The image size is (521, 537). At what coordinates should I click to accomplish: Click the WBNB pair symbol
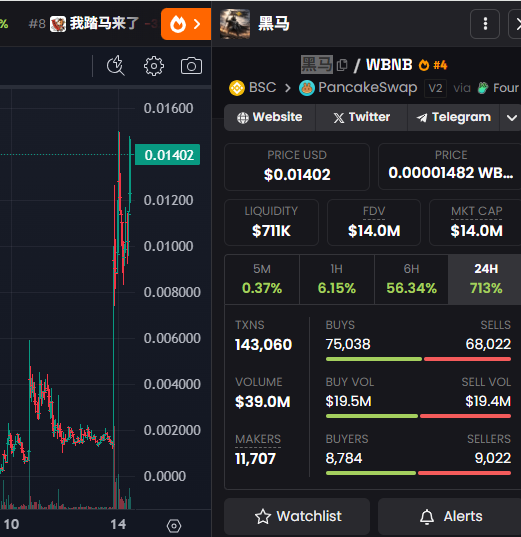[x=389, y=64]
